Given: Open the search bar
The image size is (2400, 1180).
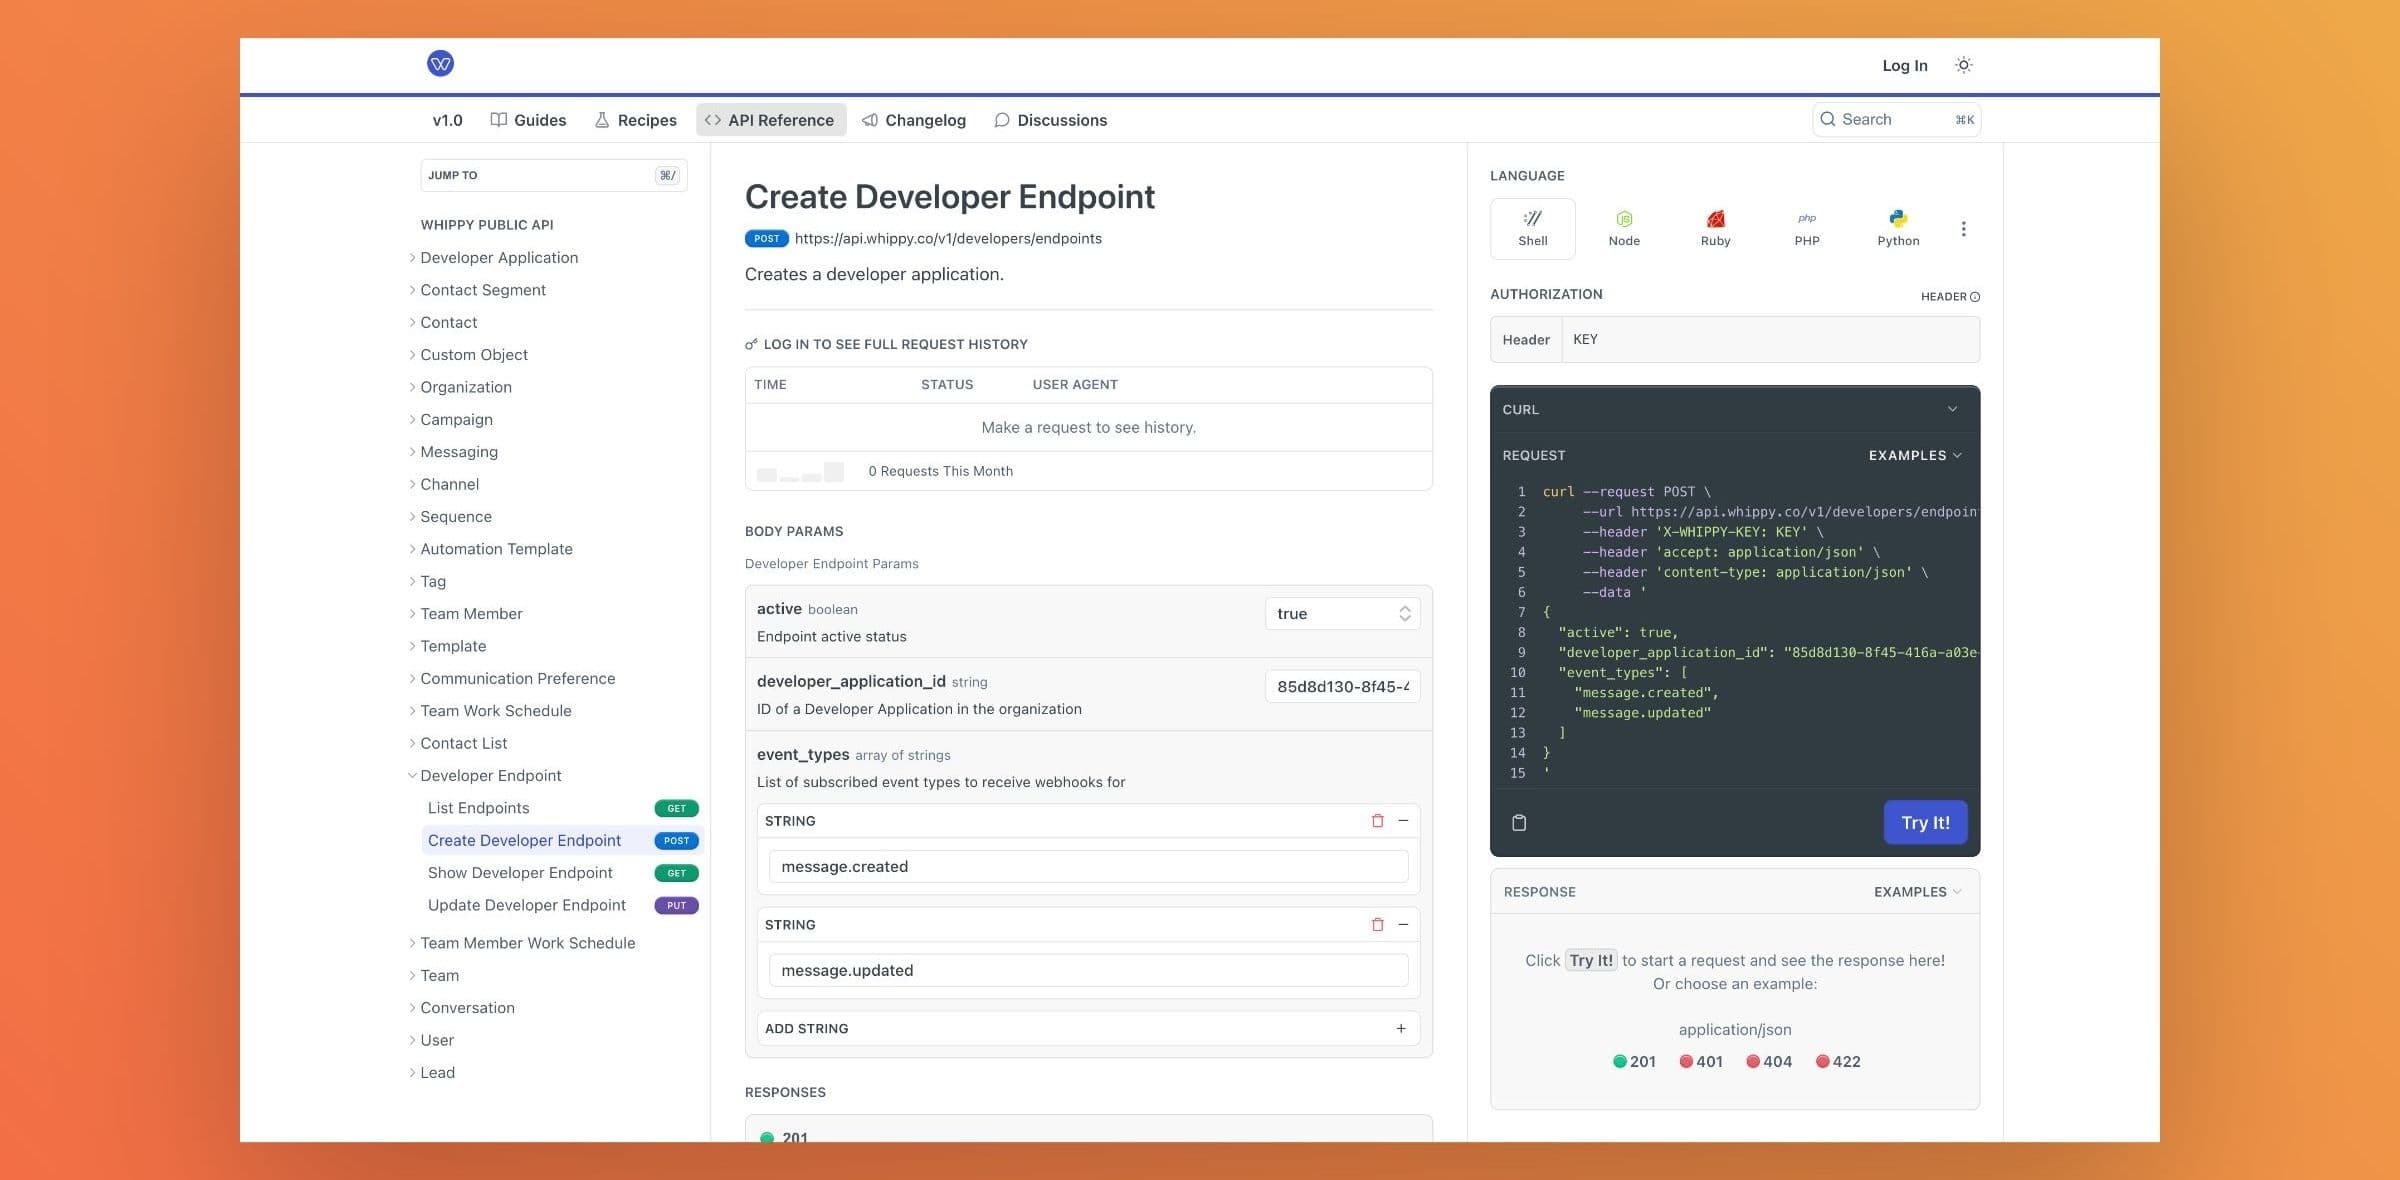Looking at the screenshot, I should (1895, 119).
